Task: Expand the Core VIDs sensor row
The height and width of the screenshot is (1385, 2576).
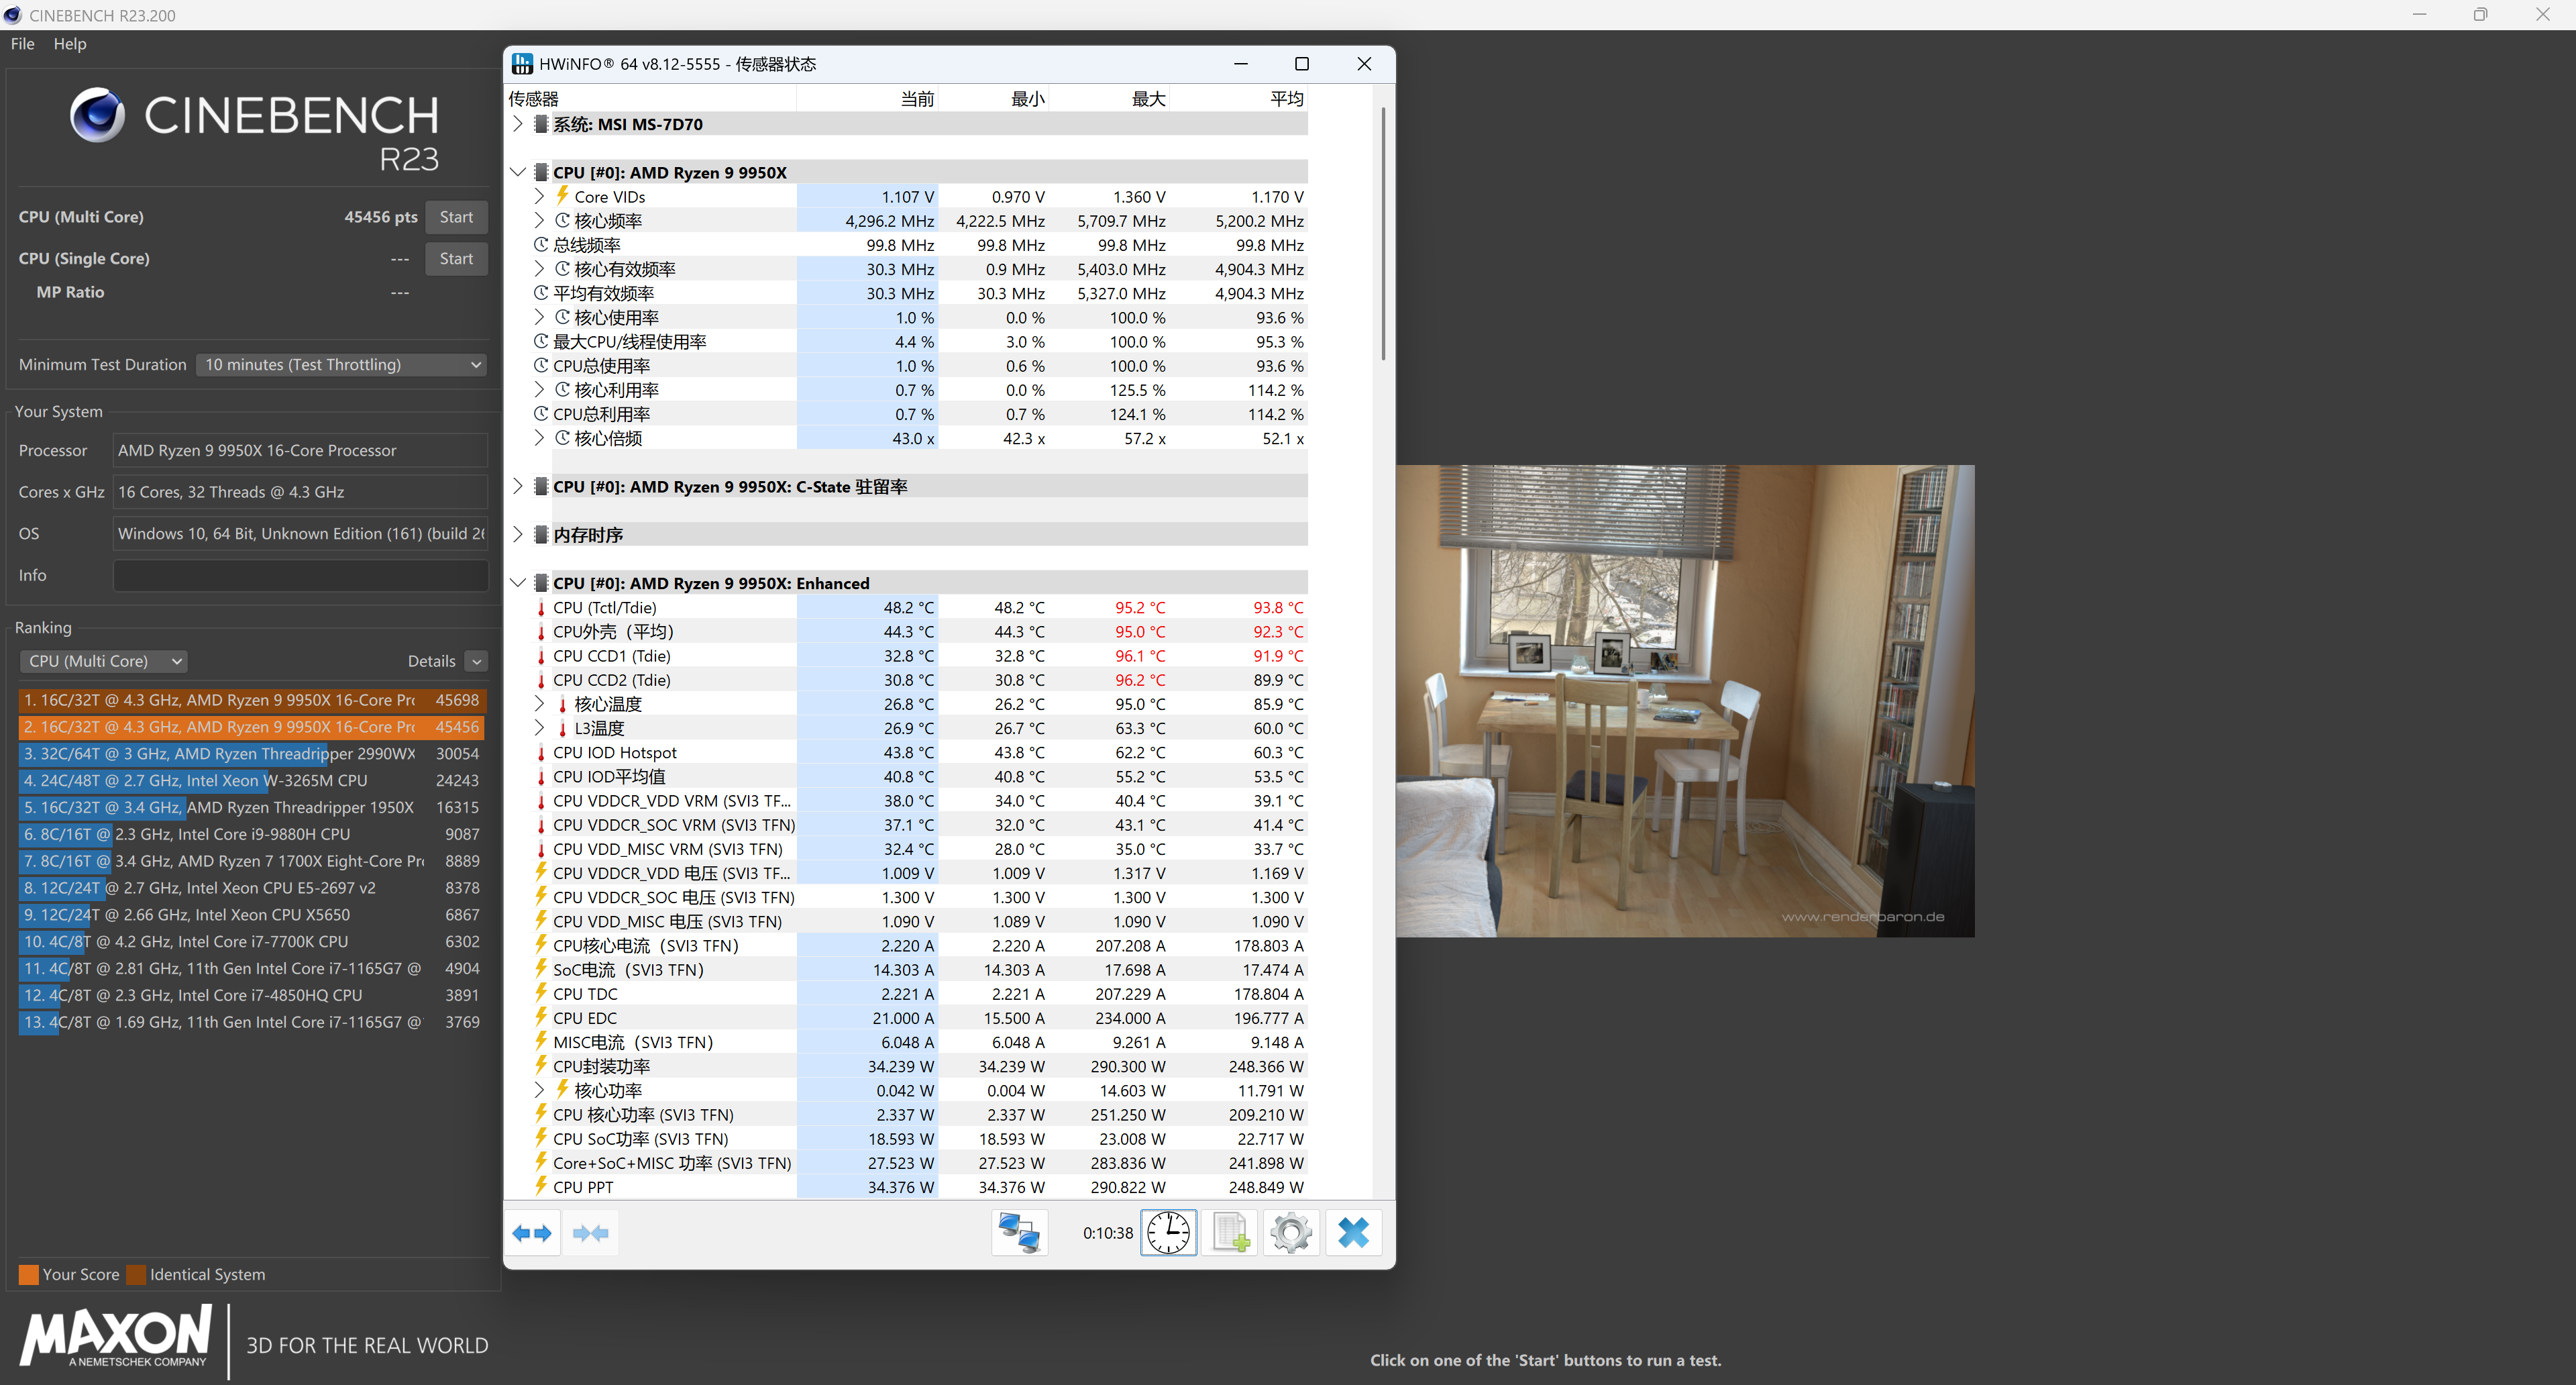Action: [539, 197]
